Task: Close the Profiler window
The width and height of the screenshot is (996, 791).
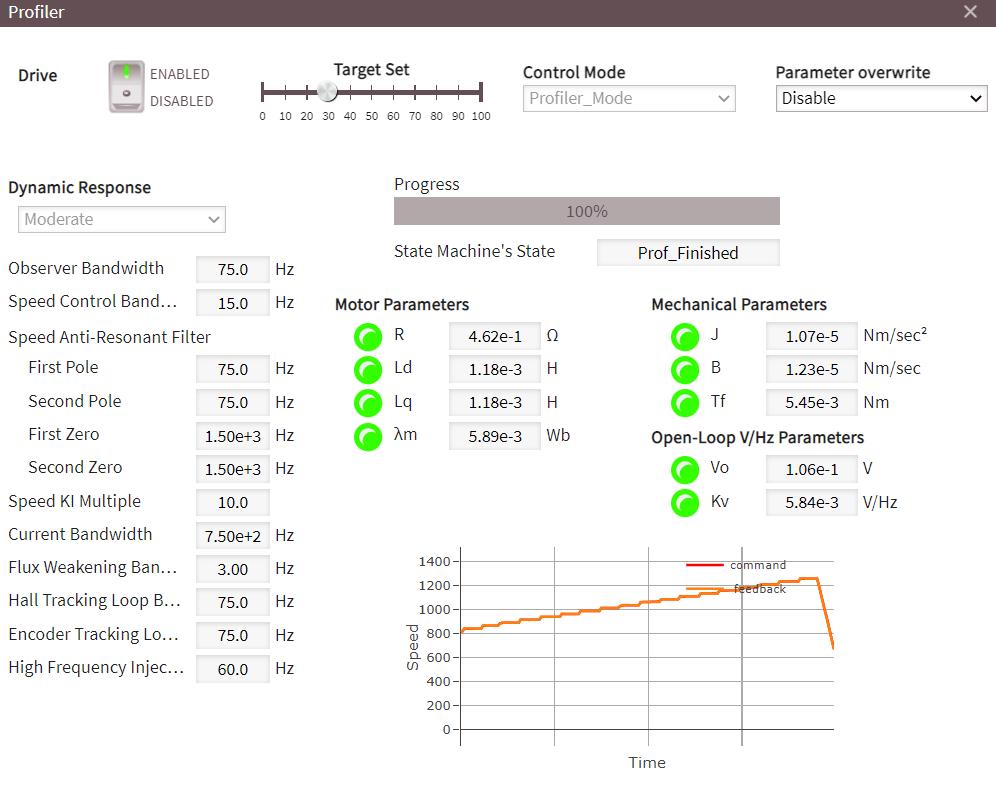Action: click(x=970, y=12)
